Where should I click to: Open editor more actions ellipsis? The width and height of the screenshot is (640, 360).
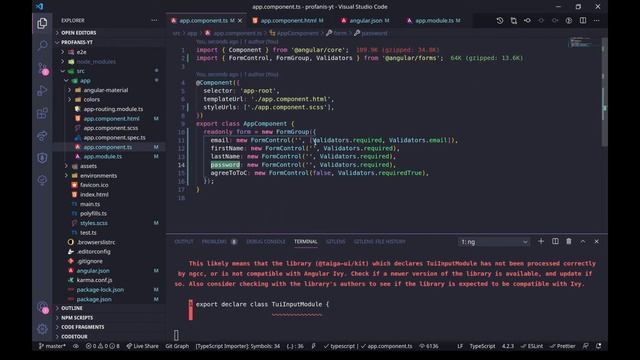coord(596,20)
